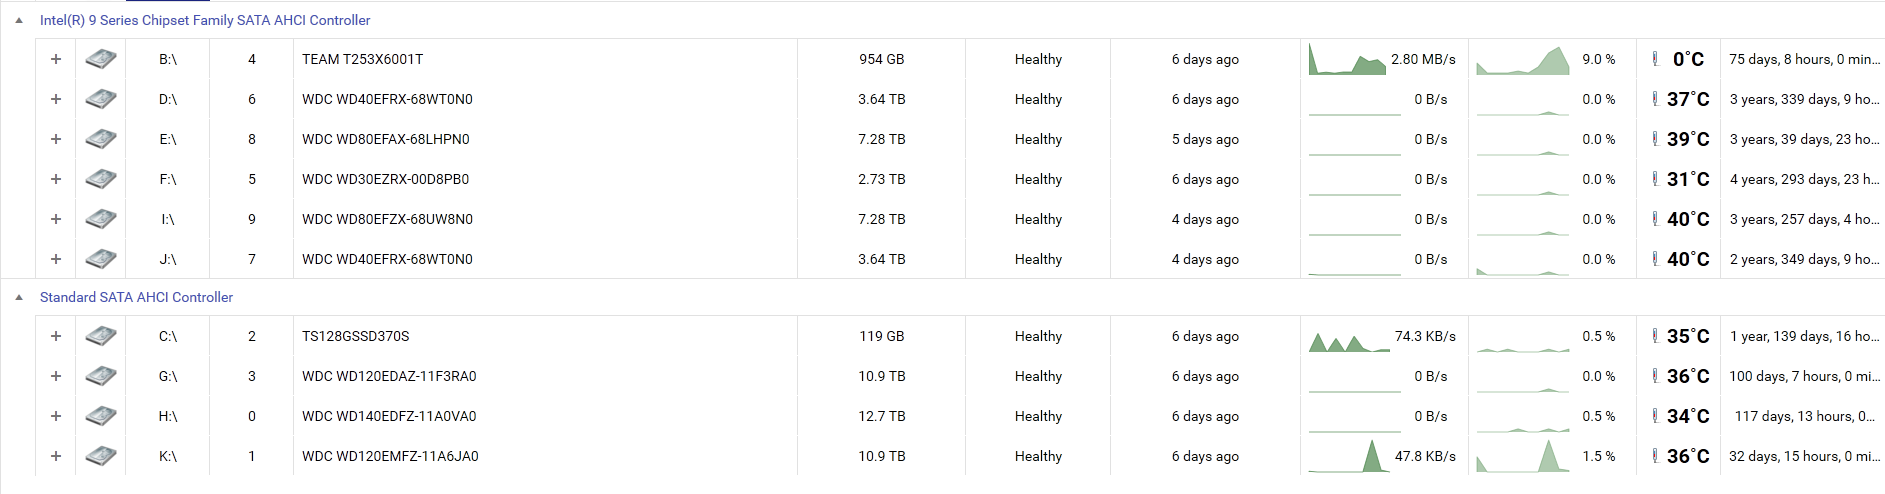The width and height of the screenshot is (1885, 494).
Task: Select the WDC WD30EZRX-00D8PB0 drive row
Action: (x=960, y=179)
